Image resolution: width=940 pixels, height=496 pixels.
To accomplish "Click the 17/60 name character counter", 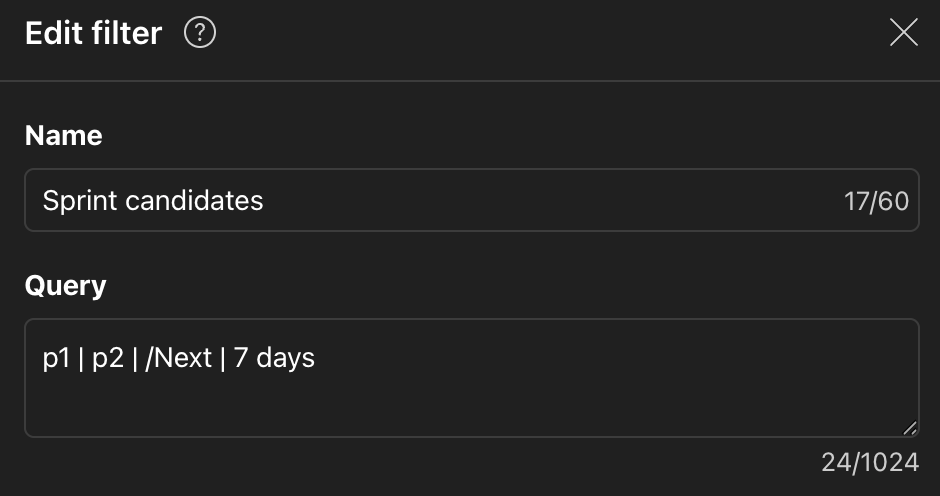I will pyautogui.click(x=876, y=201).
